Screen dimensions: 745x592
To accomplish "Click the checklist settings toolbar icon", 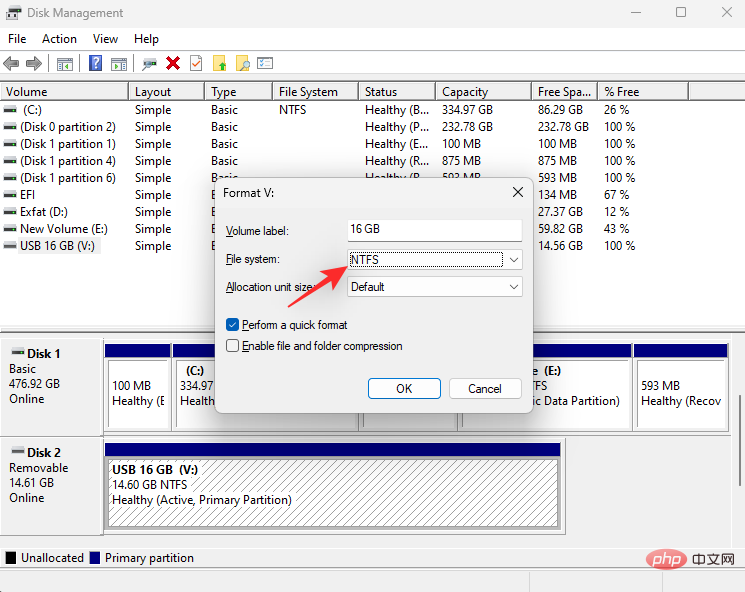I will click(x=265, y=63).
